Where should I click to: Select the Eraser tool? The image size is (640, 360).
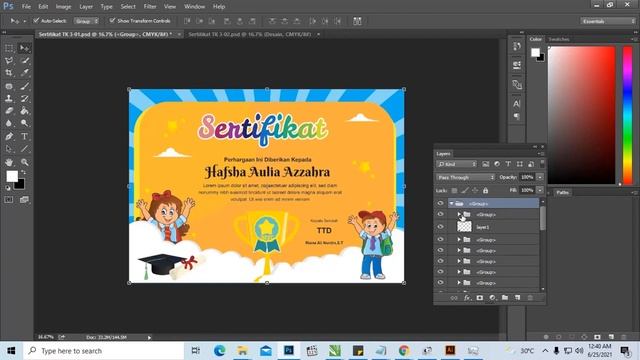(x=9, y=111)
